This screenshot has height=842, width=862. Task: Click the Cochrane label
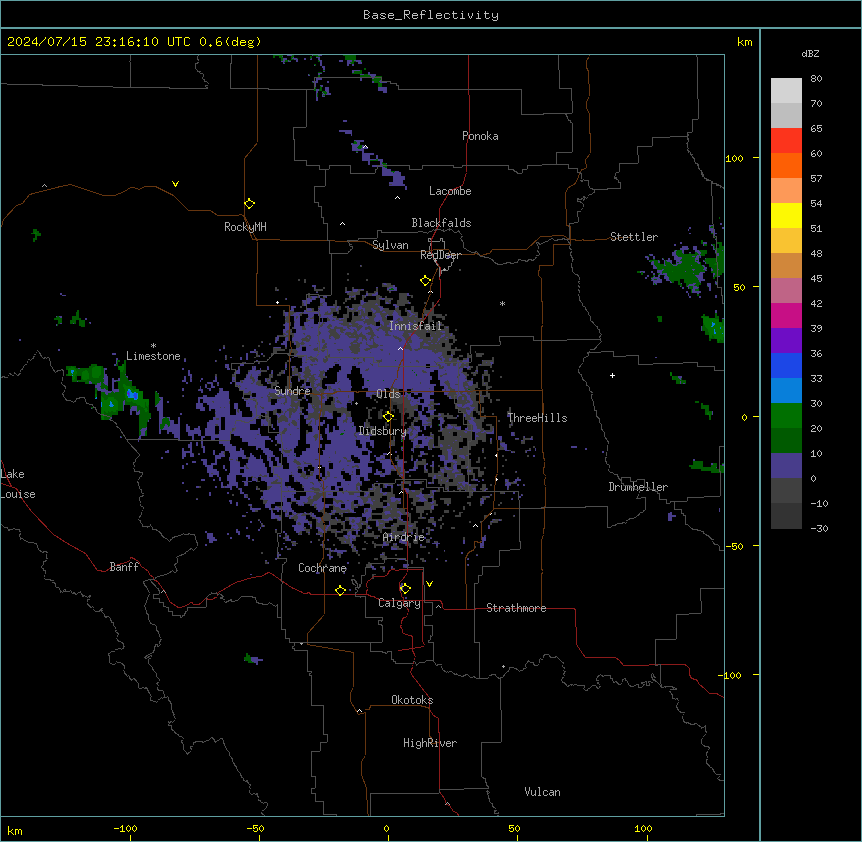click(322, 568)
